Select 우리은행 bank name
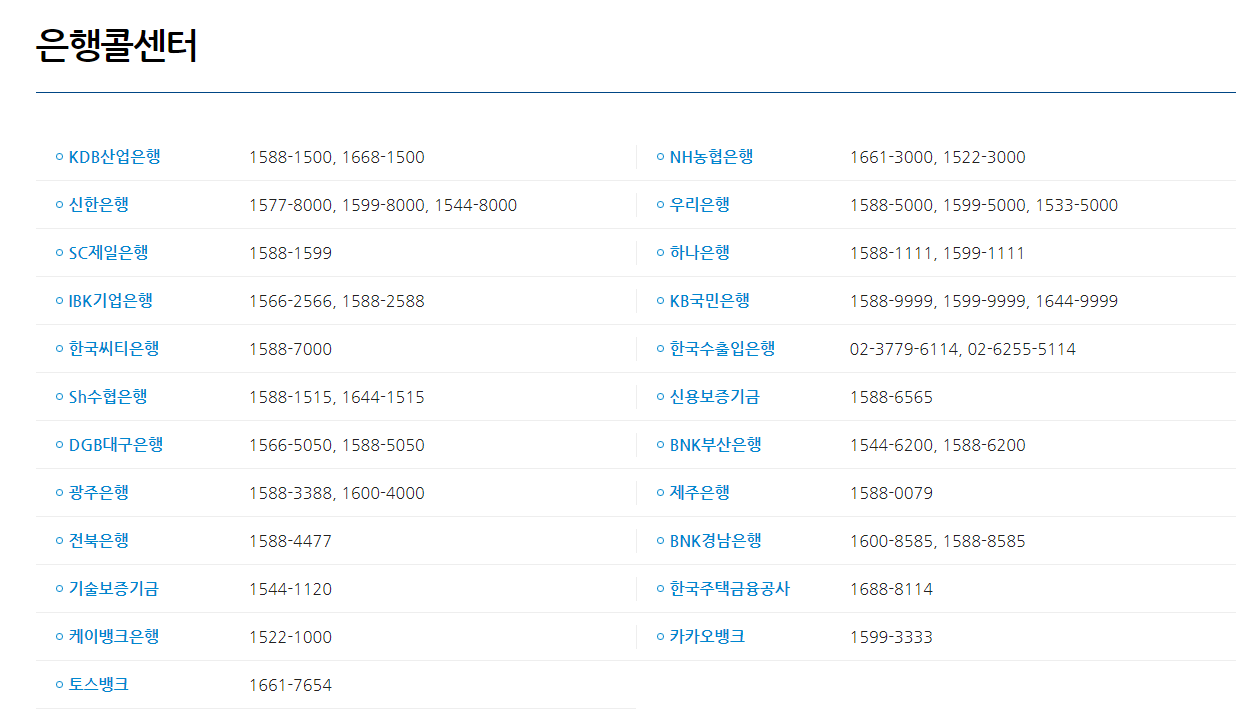1255x727 pixels. (699, 205)
